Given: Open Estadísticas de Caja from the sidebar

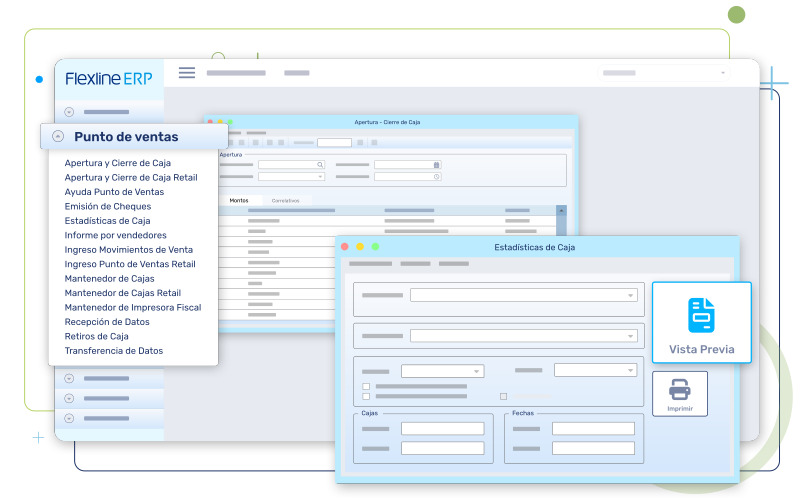Looking at the screenshot, I should [x=107, y=221].
